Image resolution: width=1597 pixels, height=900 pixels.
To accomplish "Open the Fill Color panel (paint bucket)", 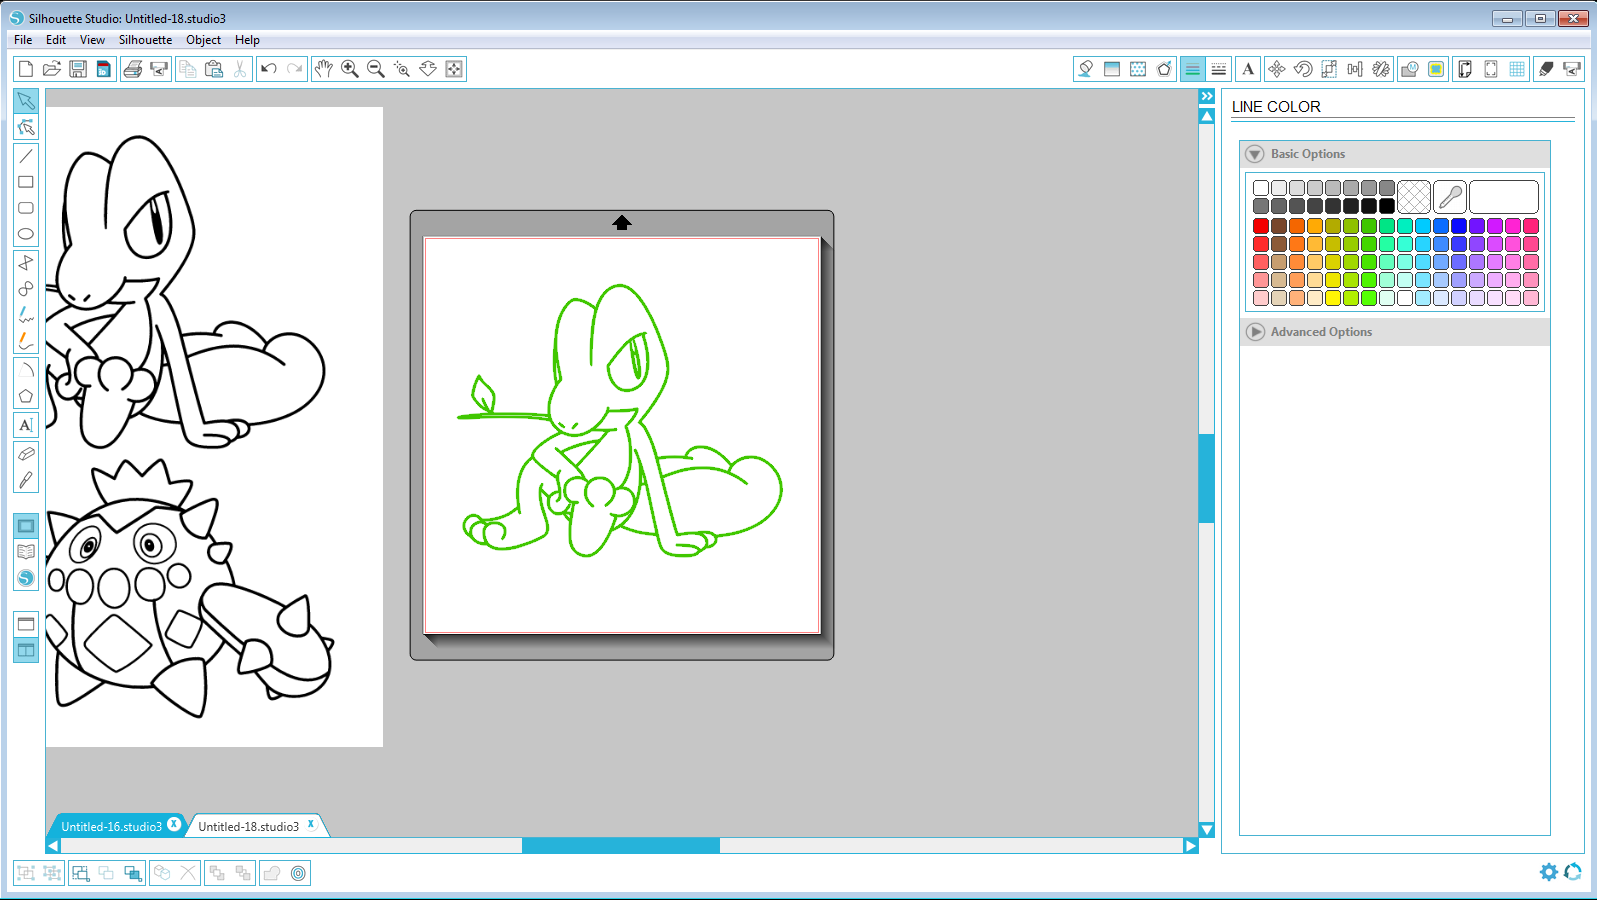I will coord(1086,69).
